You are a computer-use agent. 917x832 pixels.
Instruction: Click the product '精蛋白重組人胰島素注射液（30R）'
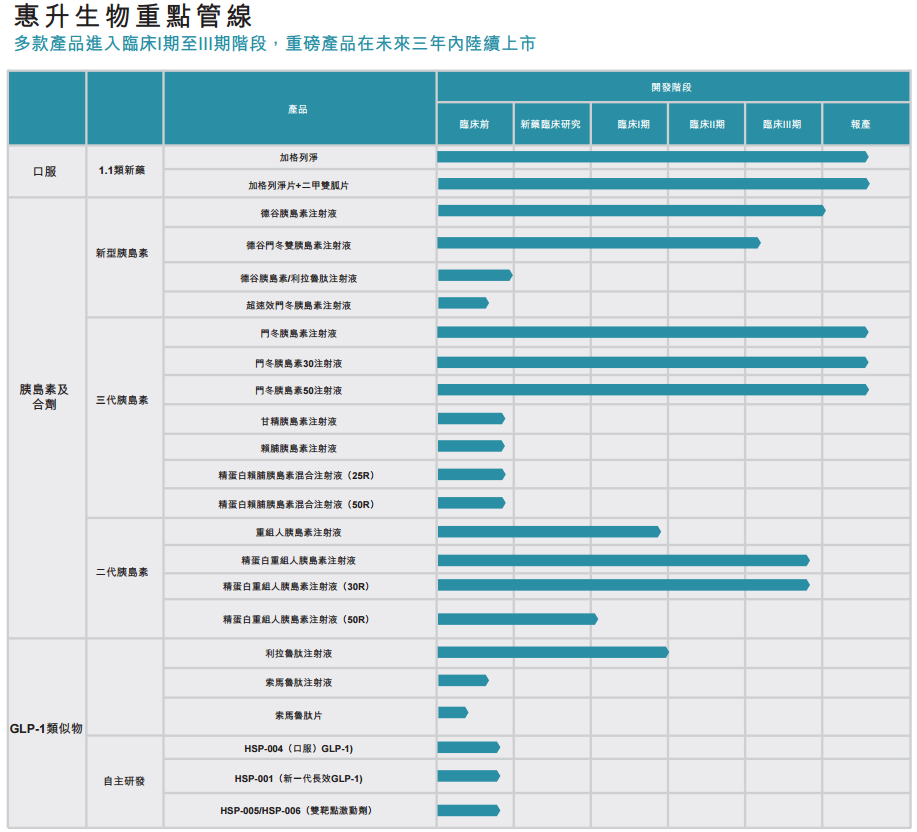pyautogui.click(x=297, y=586)
